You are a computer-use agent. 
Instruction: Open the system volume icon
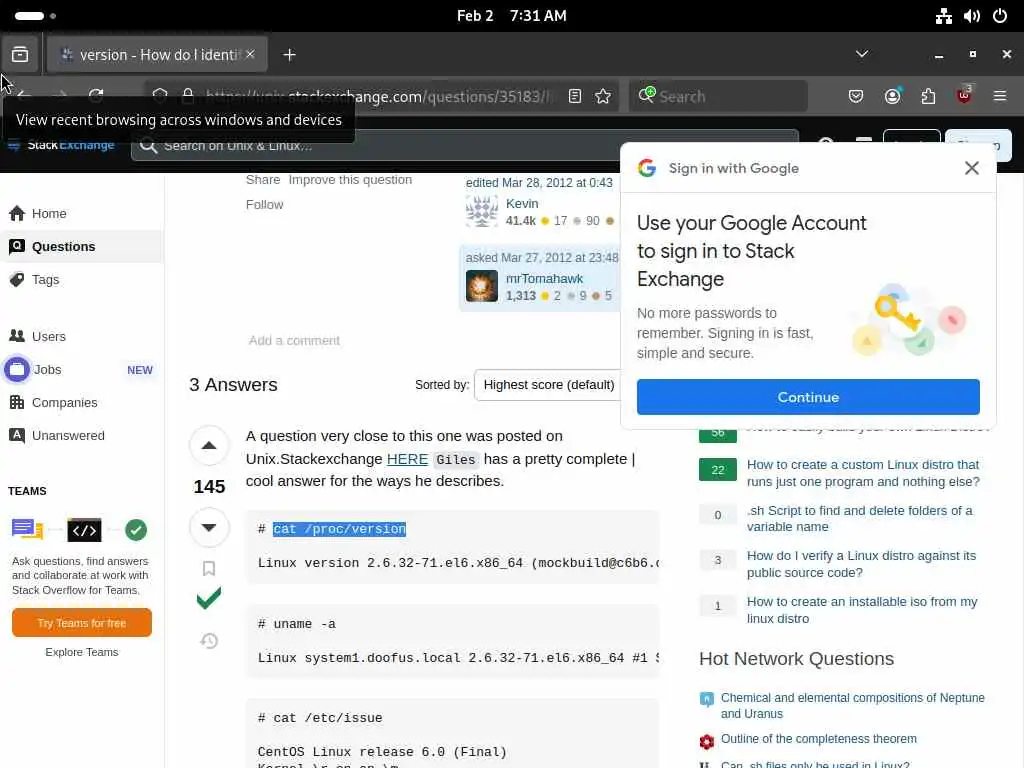click(972, 16)
